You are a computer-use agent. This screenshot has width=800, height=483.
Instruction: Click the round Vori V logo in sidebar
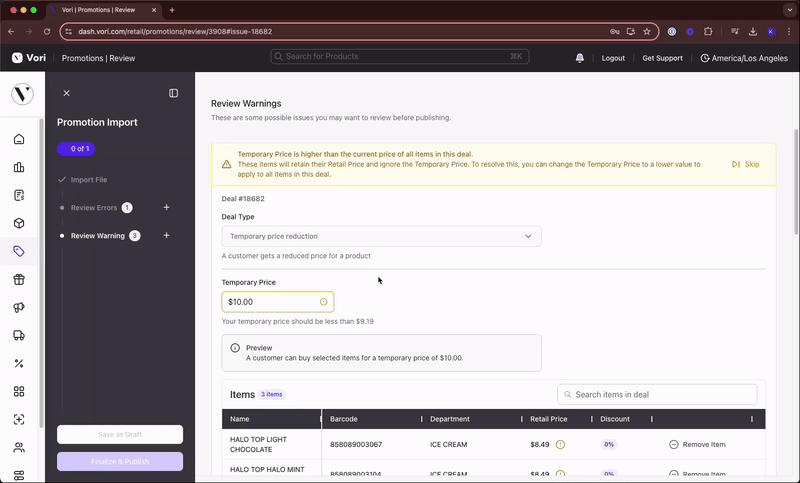22,94
